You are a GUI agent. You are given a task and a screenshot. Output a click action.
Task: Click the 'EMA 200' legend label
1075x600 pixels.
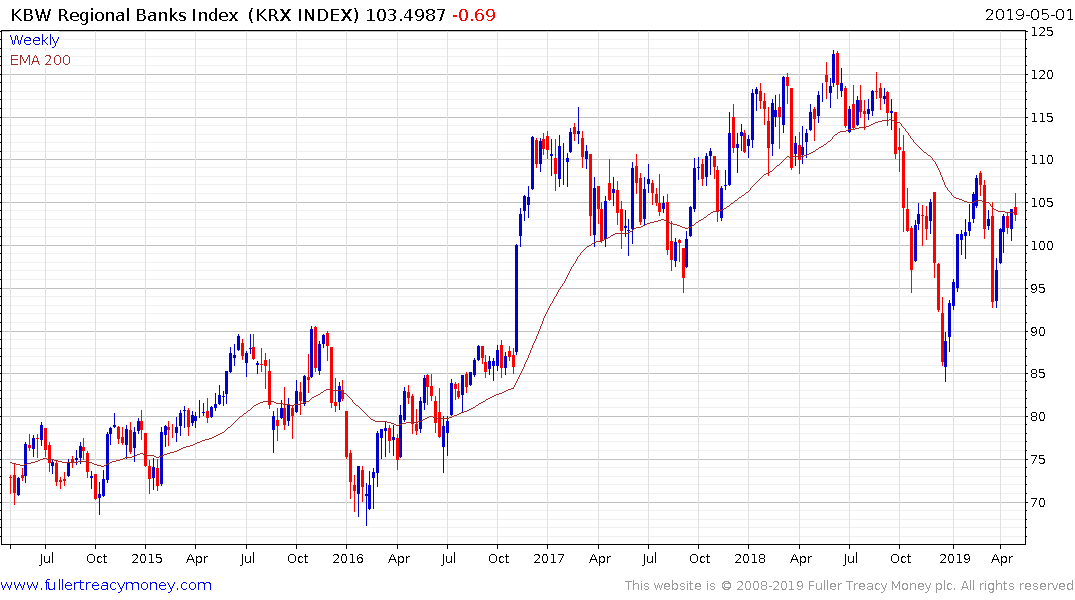pyautogui.click(x=40, y=60)
